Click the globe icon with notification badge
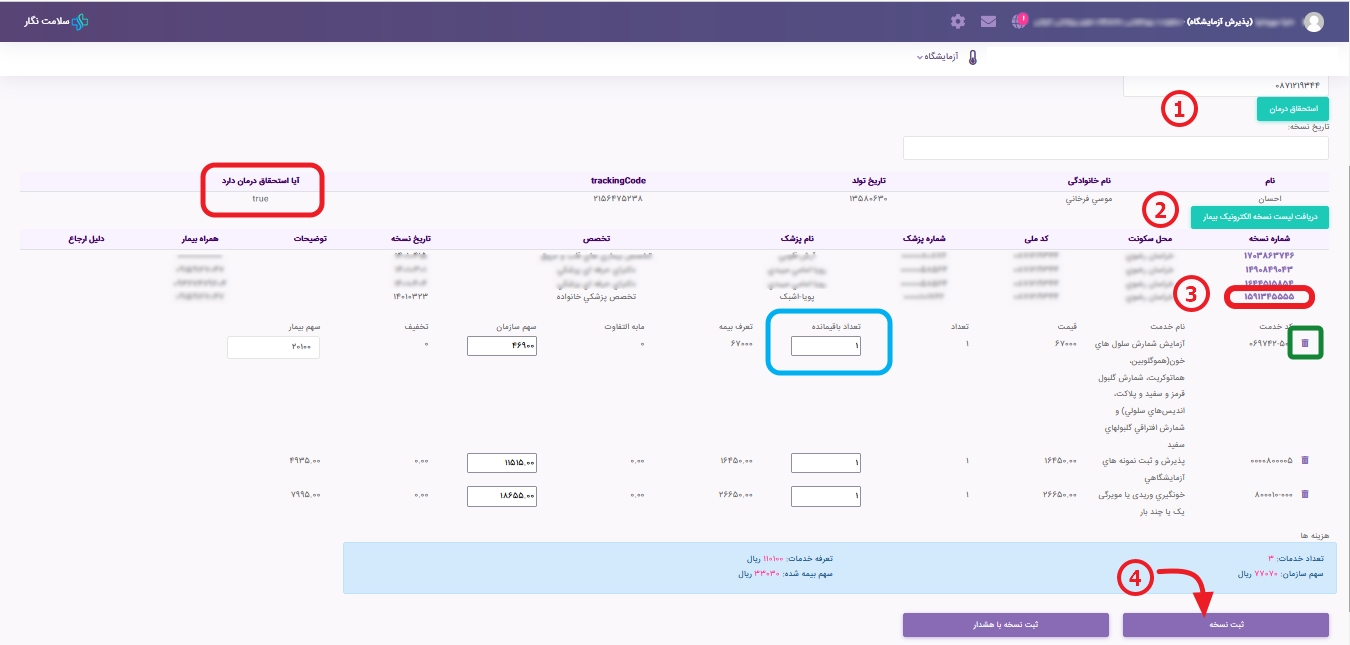The image size is (1350, 645). (1019, 21)
